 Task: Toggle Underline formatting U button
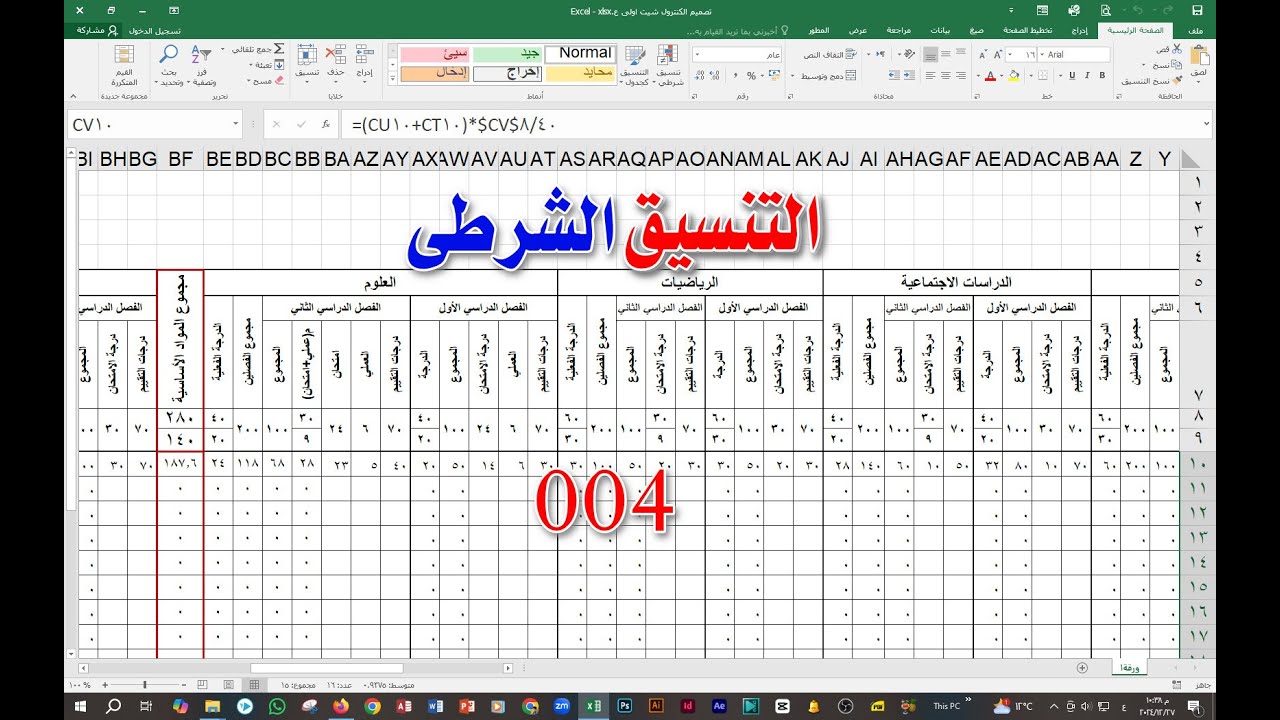coord(1071,76)
